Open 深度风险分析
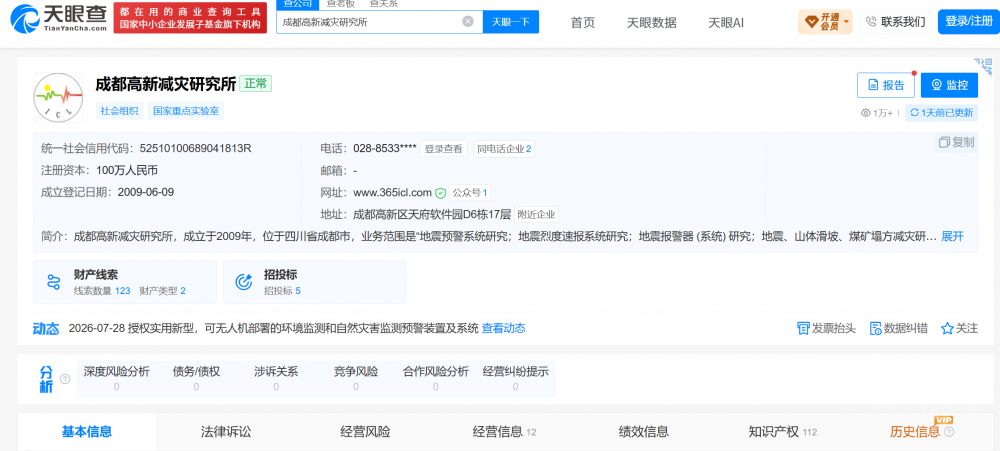Screen dimensions: 1000x451 pos(116,379)
